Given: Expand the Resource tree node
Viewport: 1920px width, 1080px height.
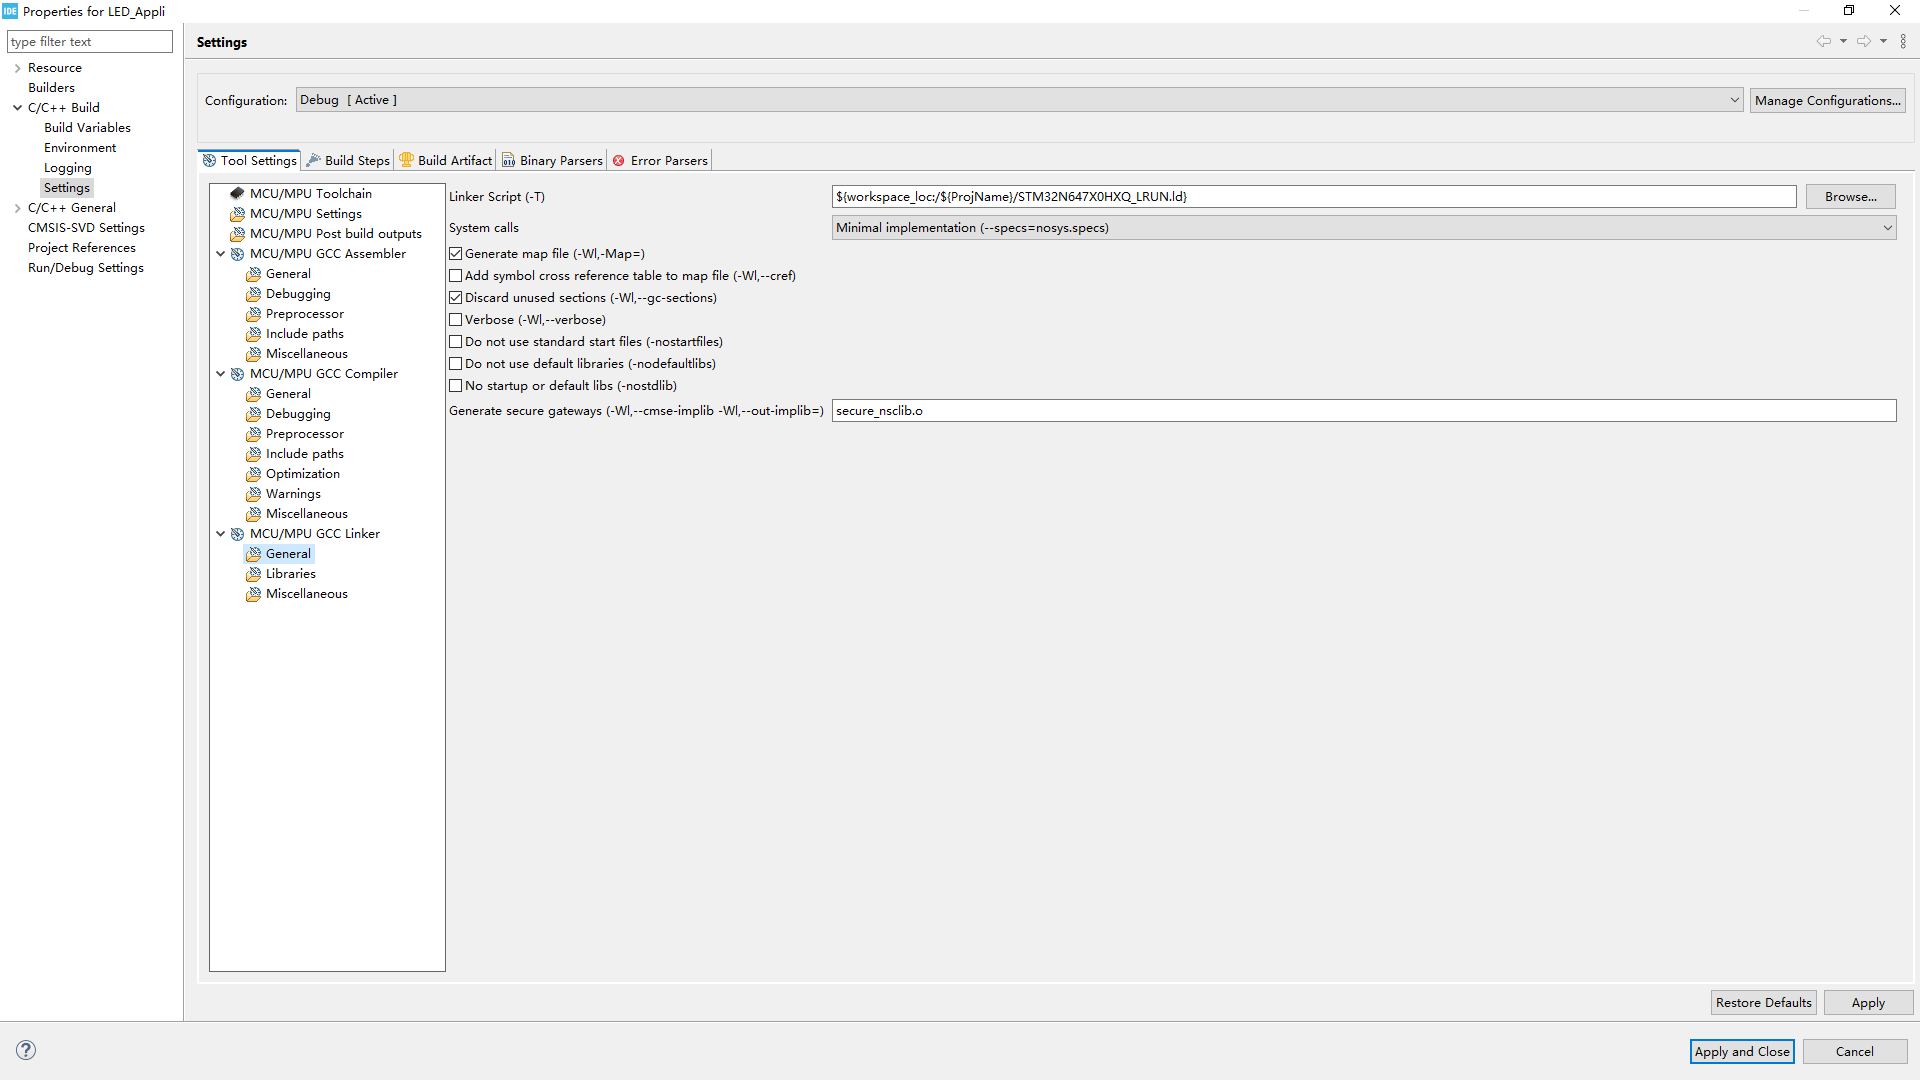Looking at the screenshot, I should 17,68.
